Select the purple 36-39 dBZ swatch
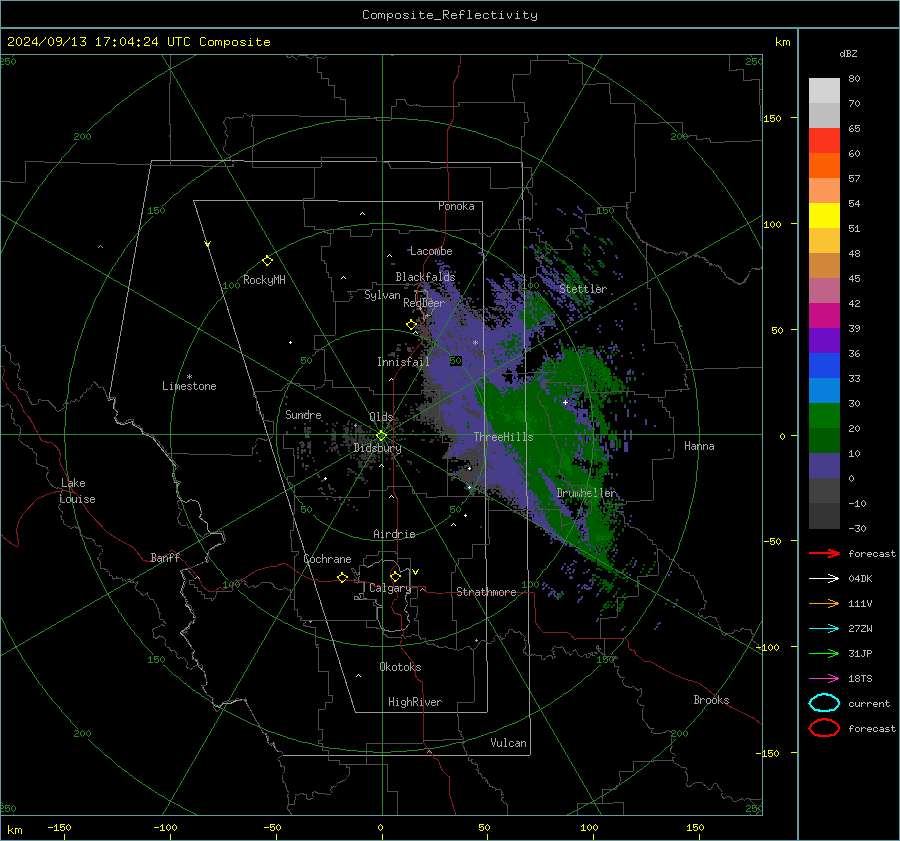This screenshot has height=841, width=900. point(824,340)
